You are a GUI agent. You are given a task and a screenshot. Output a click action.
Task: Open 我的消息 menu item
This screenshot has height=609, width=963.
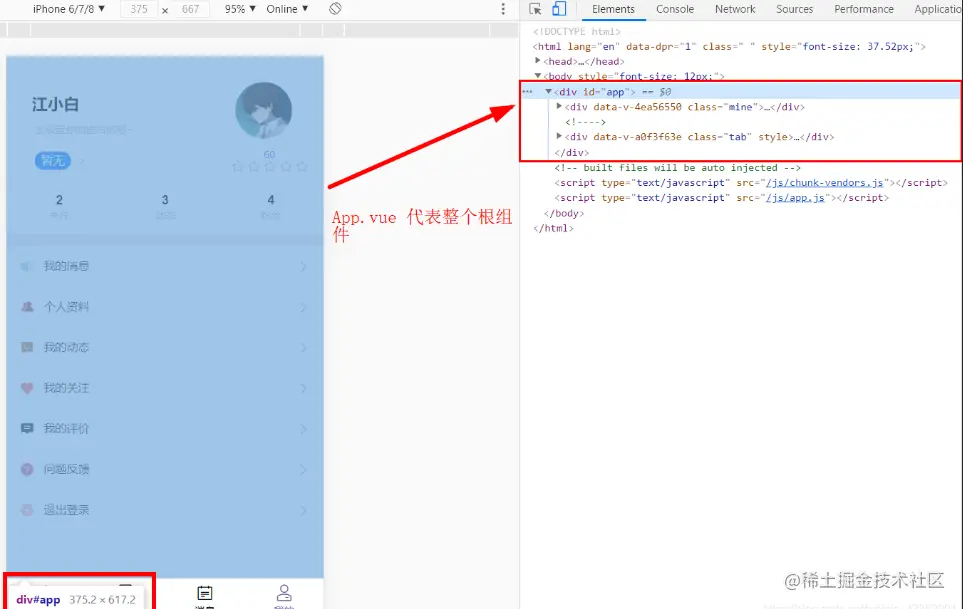coord(165,266)
